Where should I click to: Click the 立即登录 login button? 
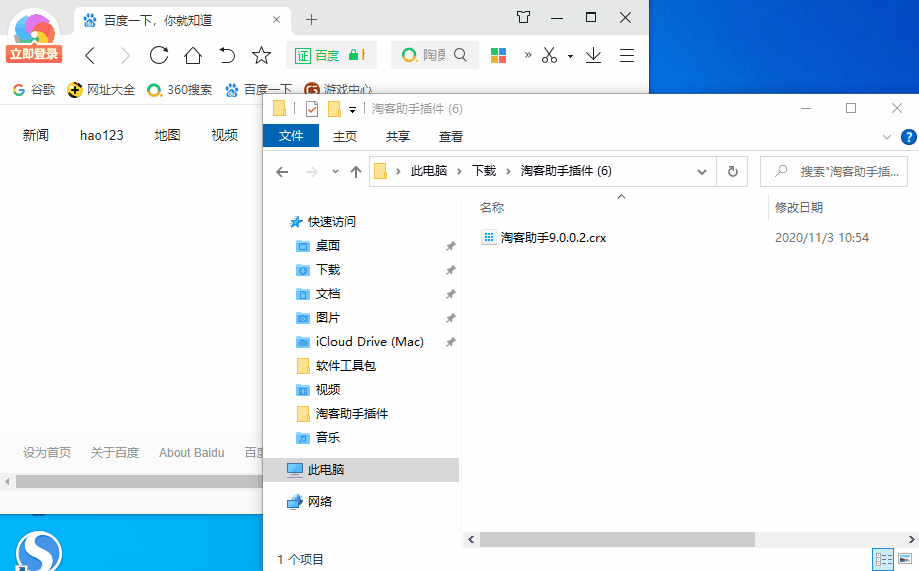[x=34, y=54]
